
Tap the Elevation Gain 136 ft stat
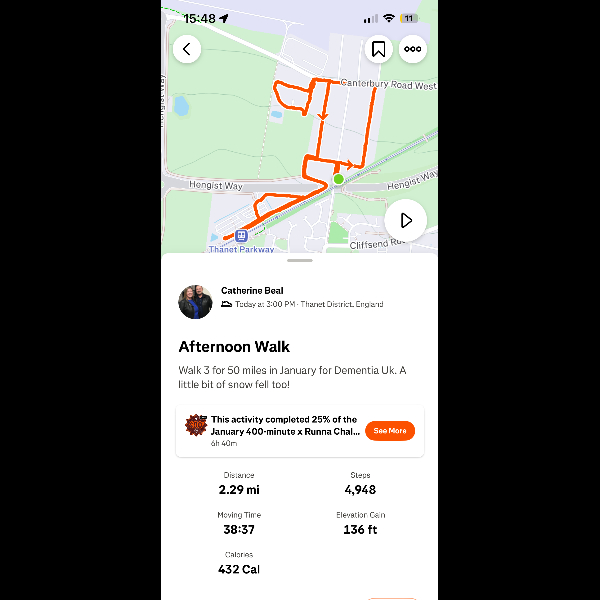pyautogui.click(x=360, y=523)
